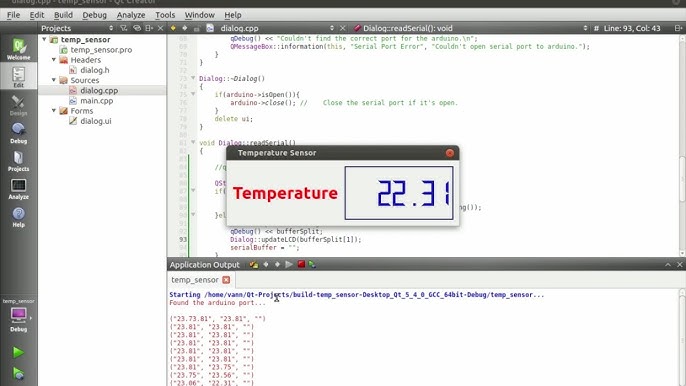
Task: Open the Debug menu
Action: click(x=94, y=15)
